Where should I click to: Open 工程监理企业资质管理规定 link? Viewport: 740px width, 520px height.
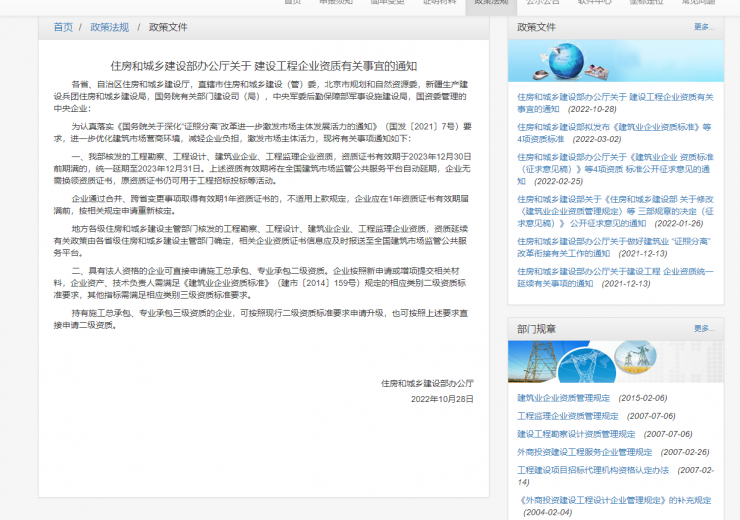click(x=567, y=416)
